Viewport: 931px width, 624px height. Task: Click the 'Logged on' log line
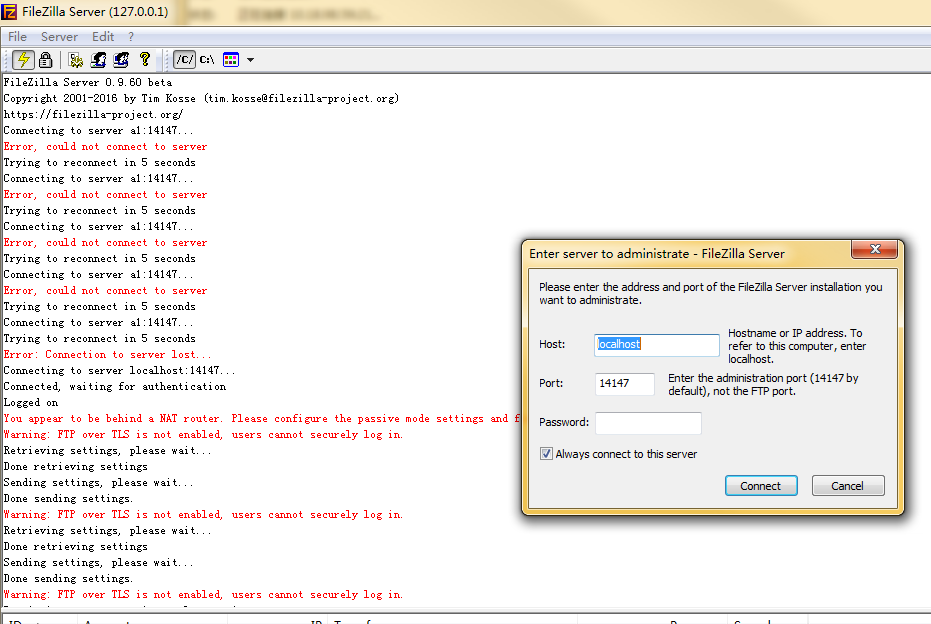[31, 403]
